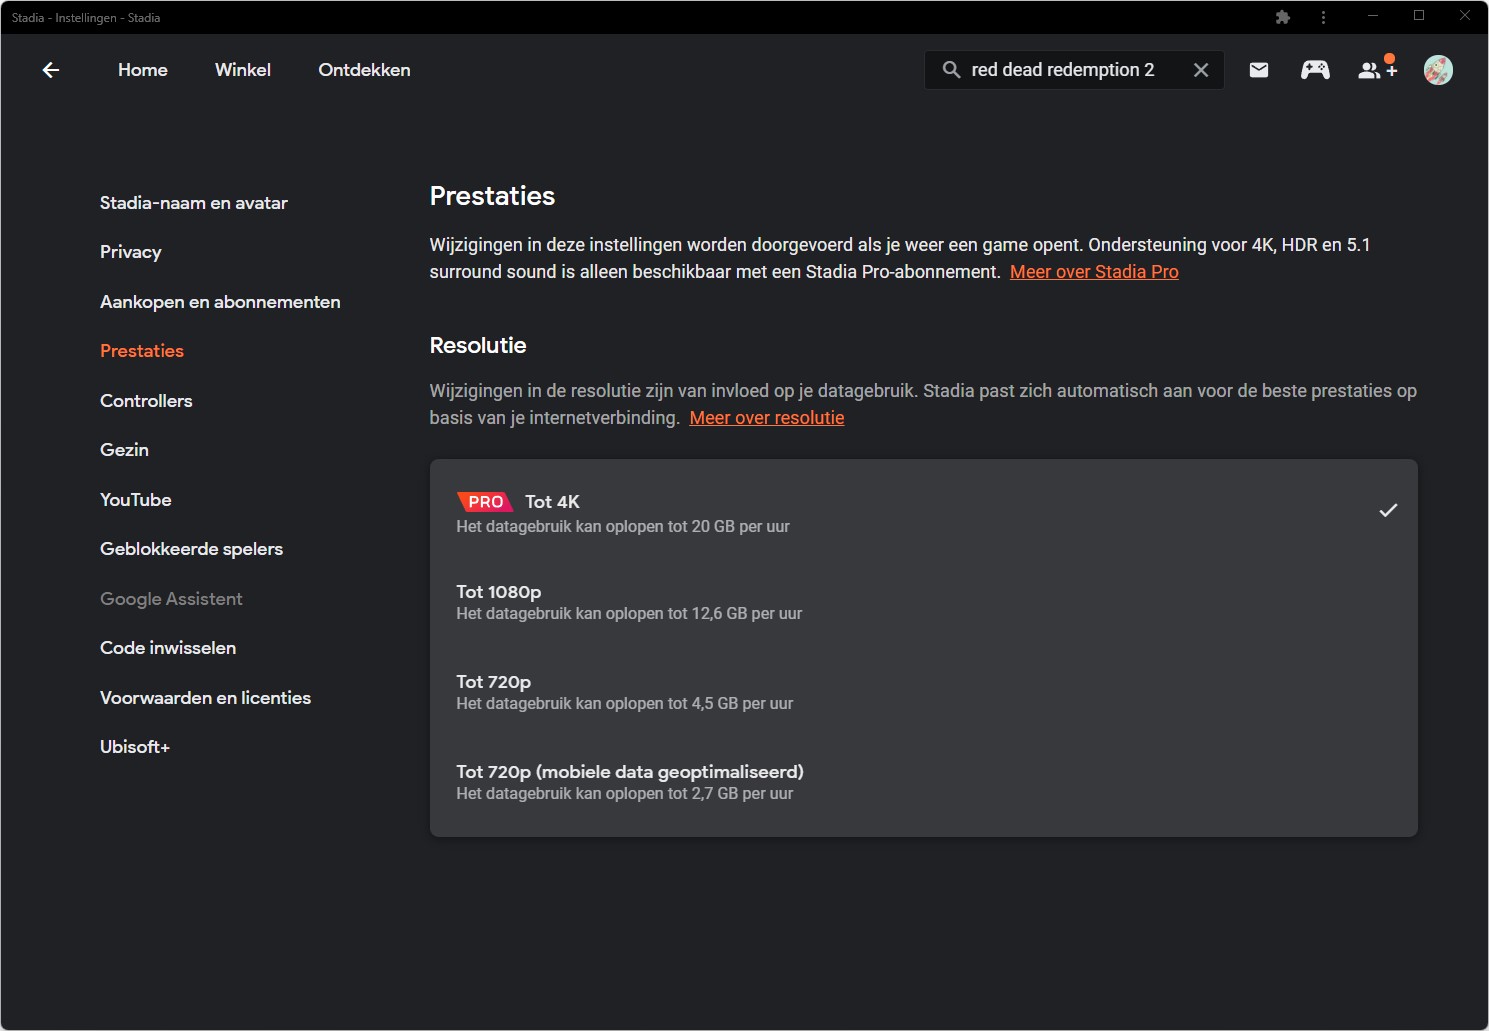
Task: Select the Prestaties settings section
Action: point(142,351)
